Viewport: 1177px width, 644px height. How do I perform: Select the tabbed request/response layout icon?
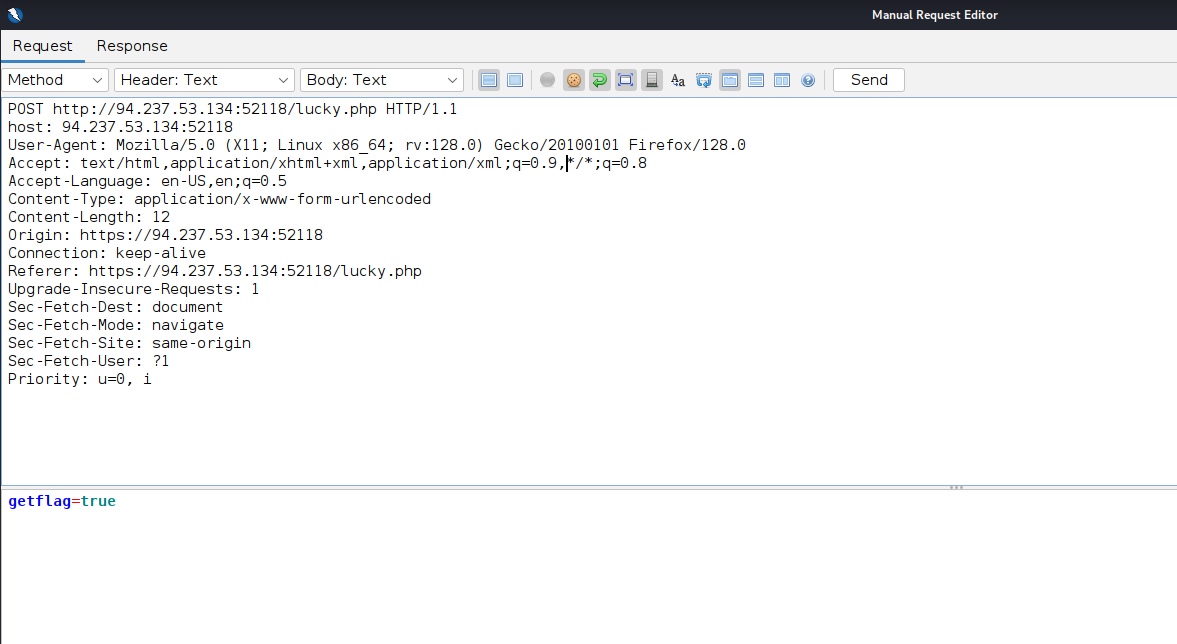[x=730, y=80]
